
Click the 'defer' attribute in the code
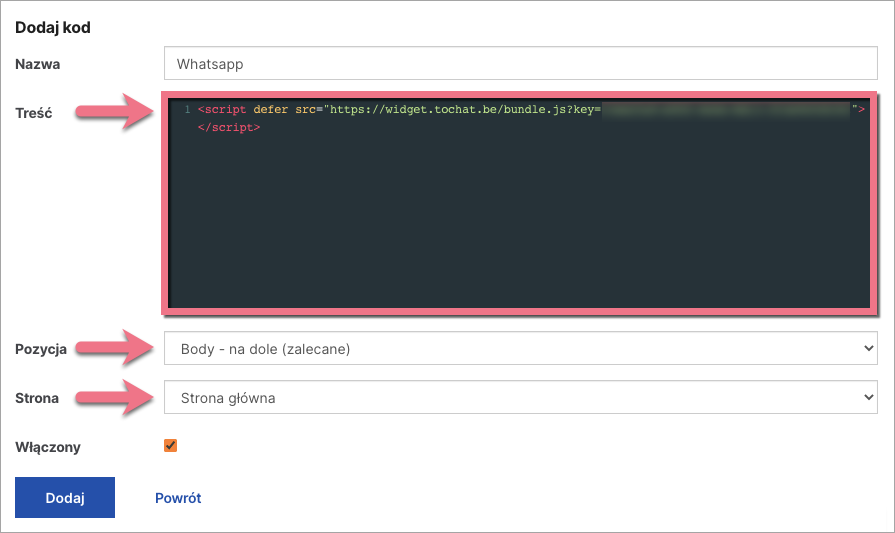coord(272,109)
